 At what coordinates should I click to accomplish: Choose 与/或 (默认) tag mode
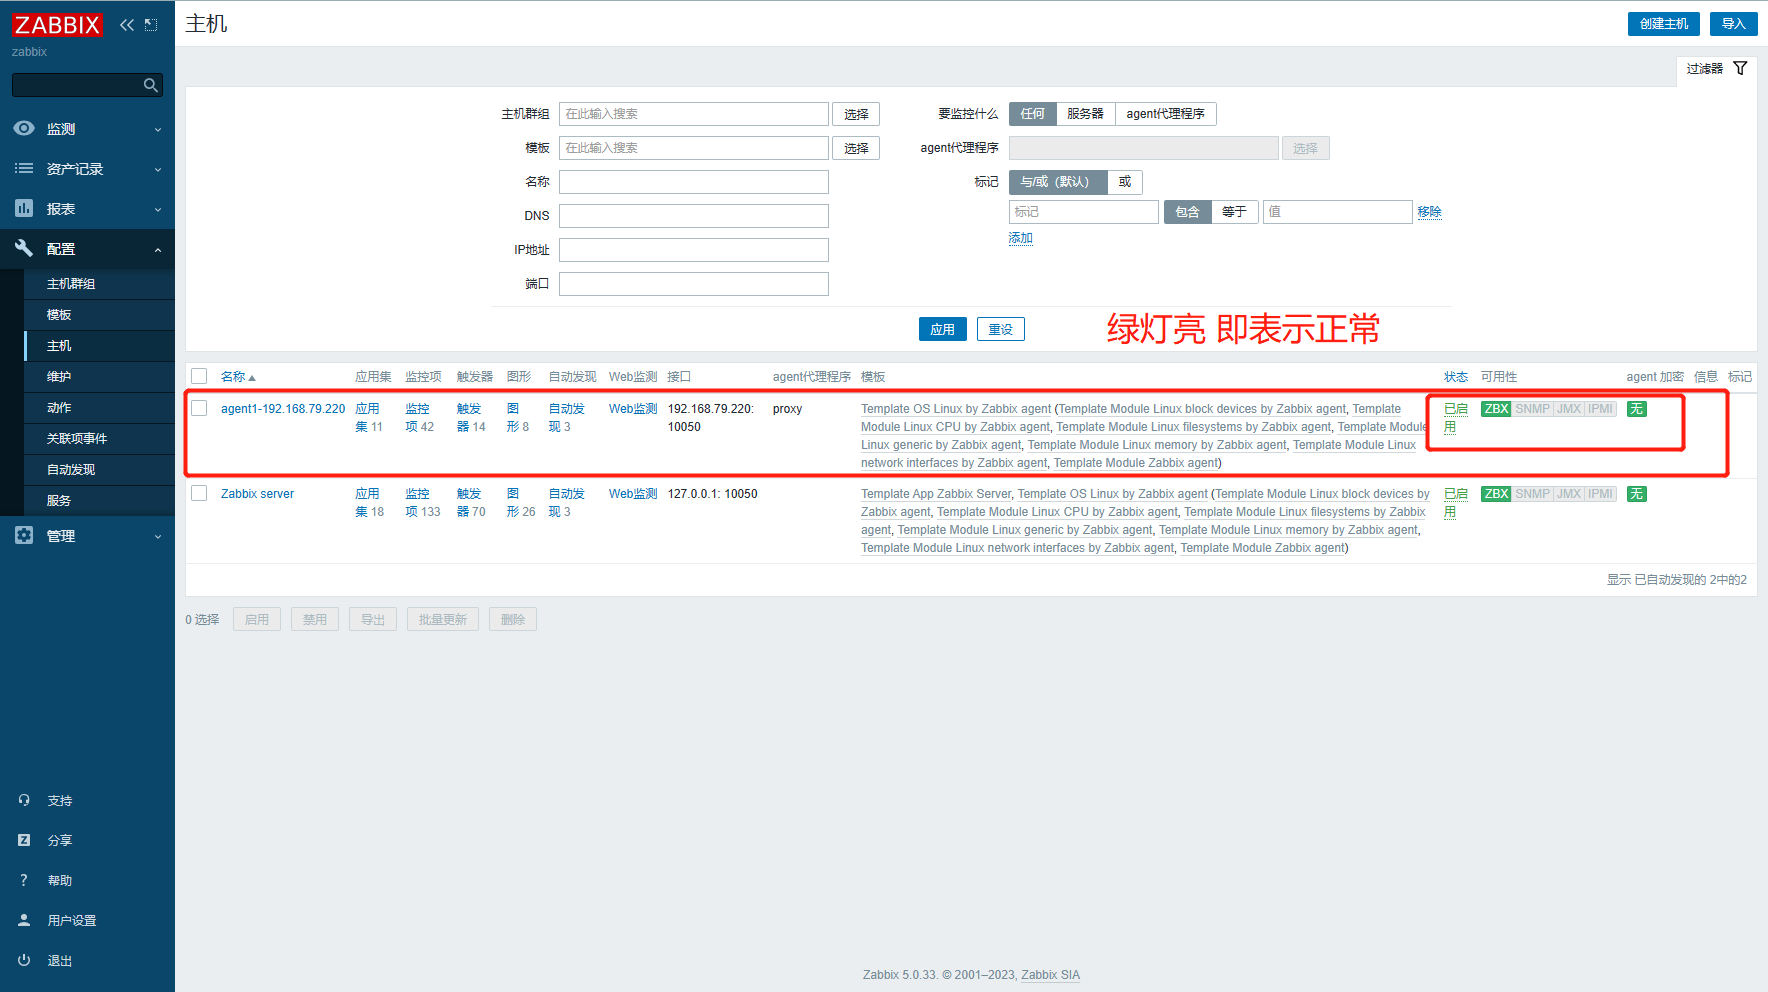click(1058, 182)
